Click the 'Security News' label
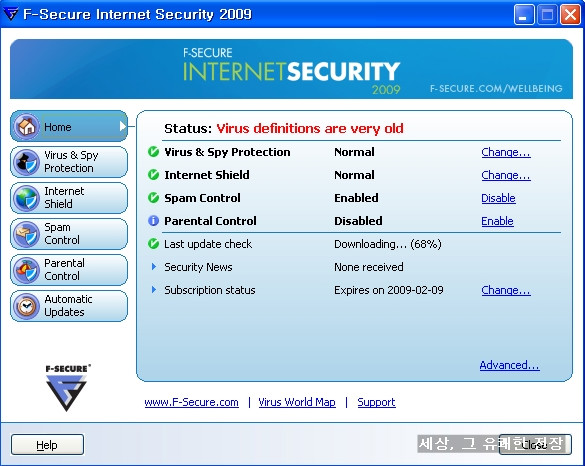Viewport: 585px width, 466px height. [x=198, y=267]
